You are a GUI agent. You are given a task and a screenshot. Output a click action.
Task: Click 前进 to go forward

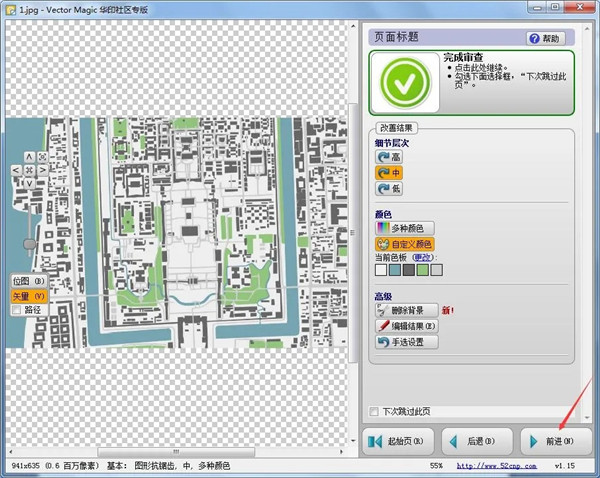coord(555,441)
